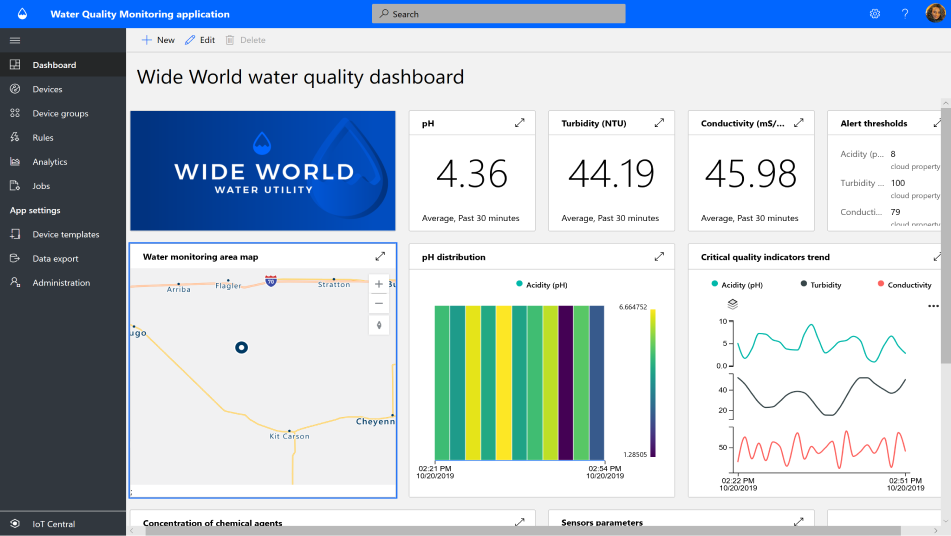
Task: Toggle the Turbidity series in trend legend
Action: [x=819, y=285]
